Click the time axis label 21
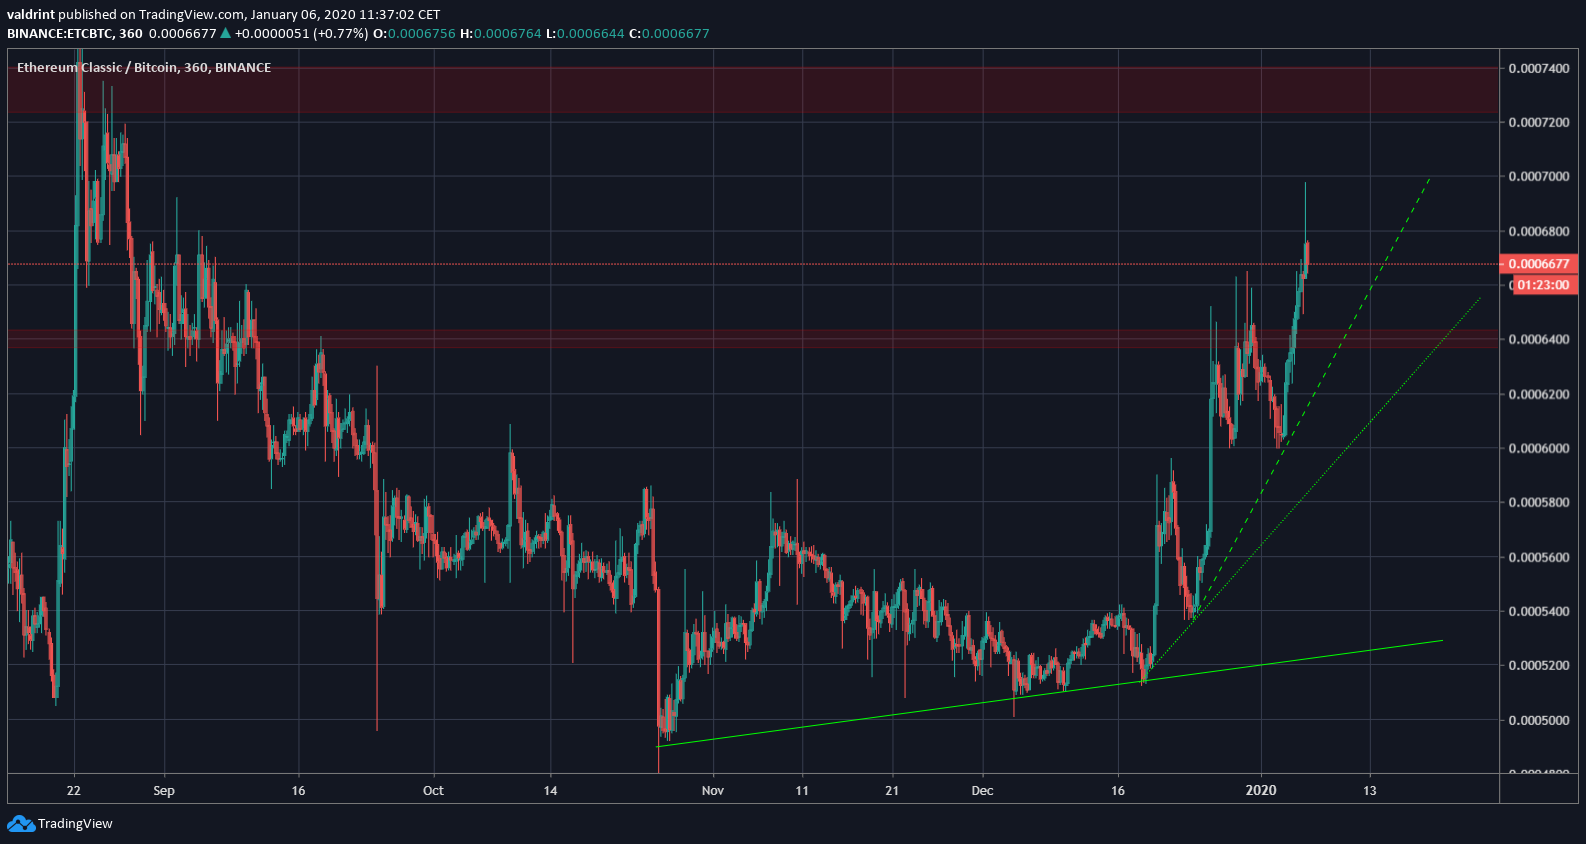The width and height of the screenshot is (1586, 844). [892, 790]
